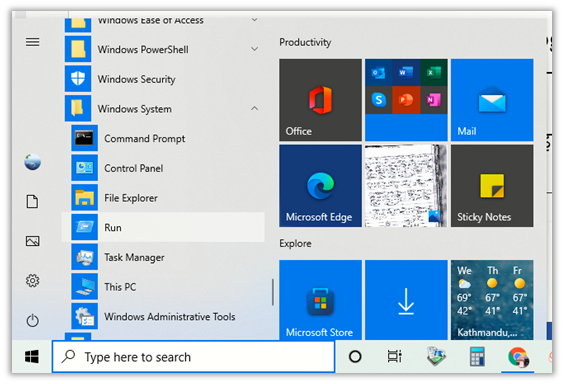The width and height of the screenshot is (564, 384).
Task: Open Task View on the taskbar
Action: click(x=395, y=357)
